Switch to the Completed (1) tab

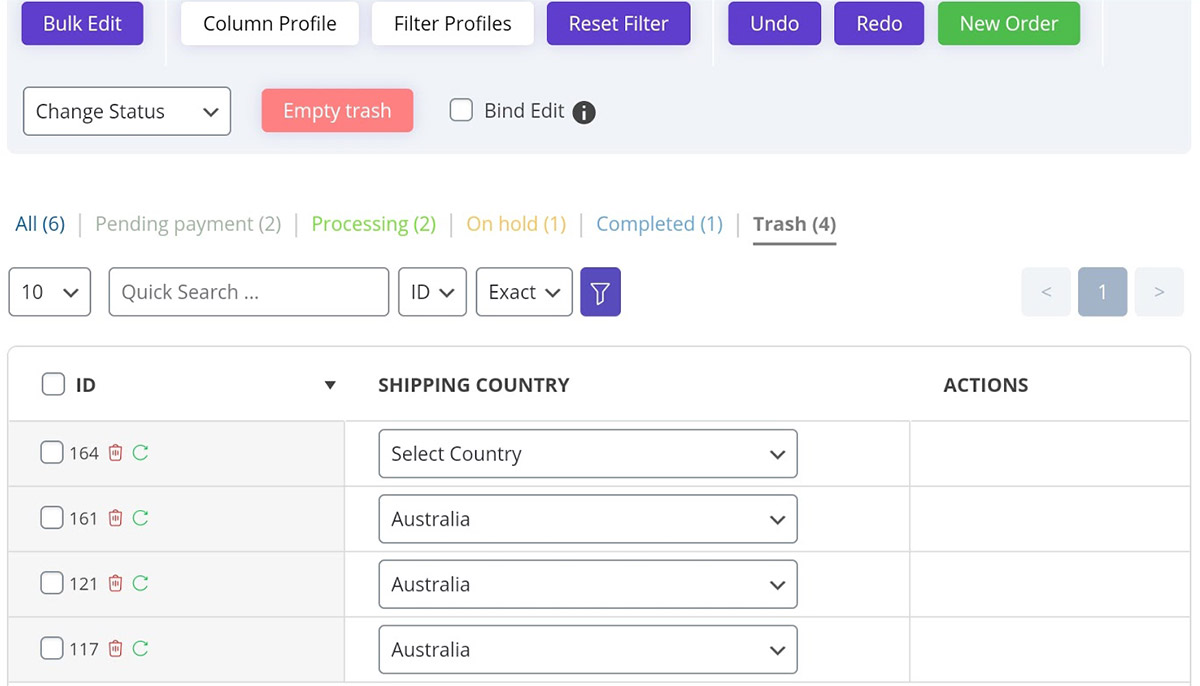click(659, 224)
